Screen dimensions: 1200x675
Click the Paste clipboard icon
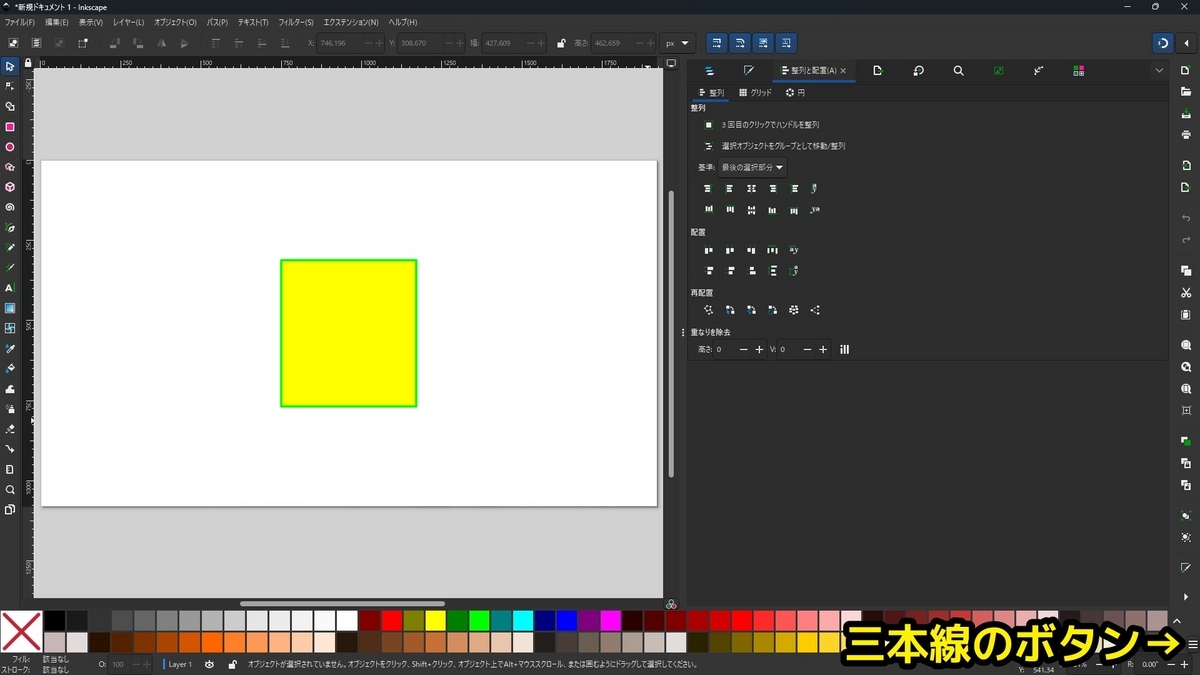[x=1186, y=314]
